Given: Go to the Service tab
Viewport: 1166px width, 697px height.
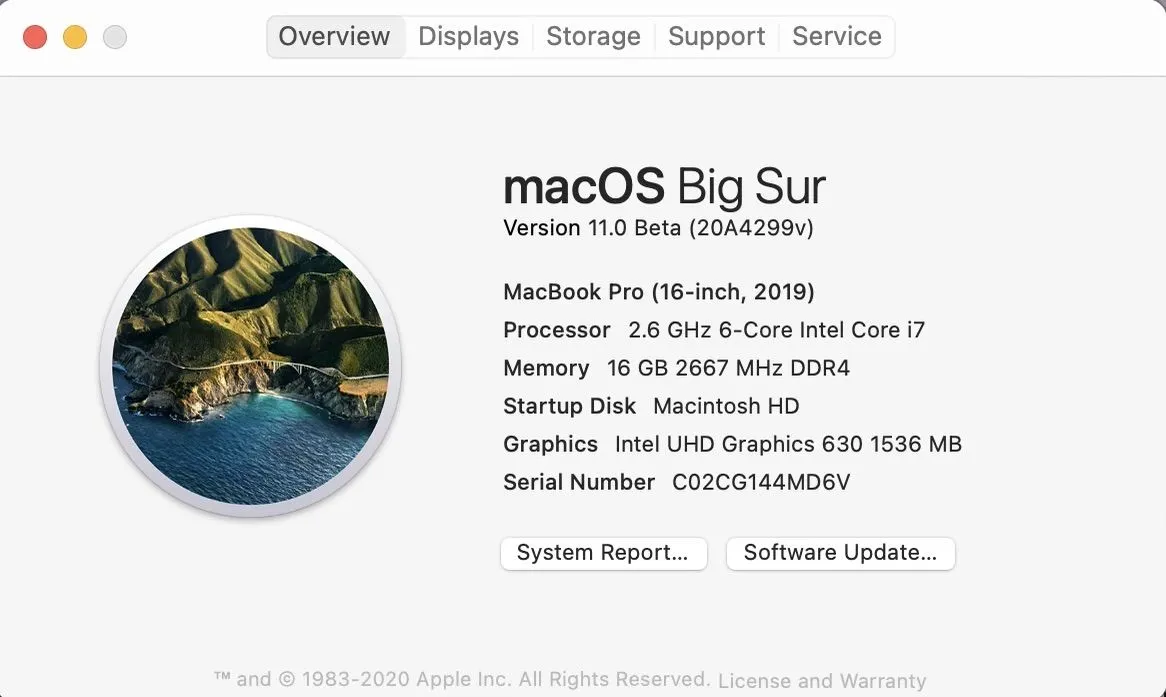Looking at the screenshot, I should 836,37.
